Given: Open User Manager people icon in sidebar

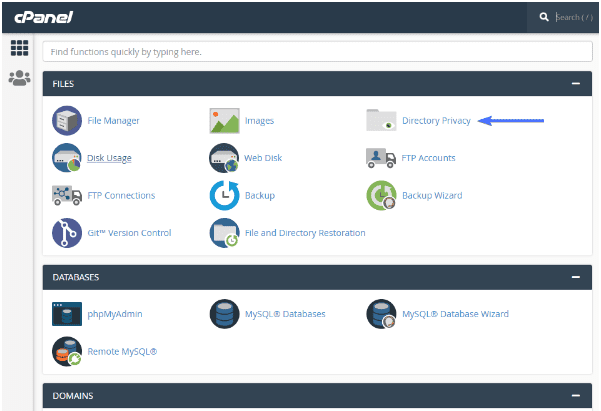Looking at the screenshot, I should 19,78.
